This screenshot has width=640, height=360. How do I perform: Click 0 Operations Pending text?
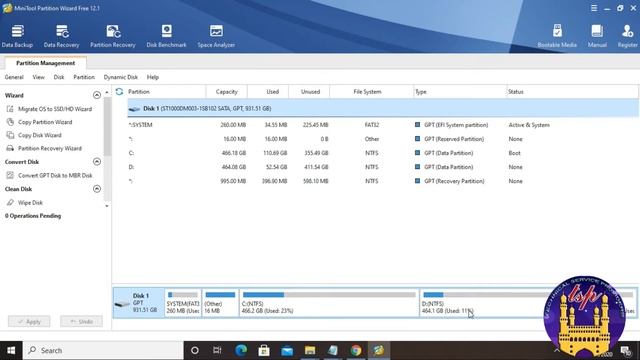33,216
